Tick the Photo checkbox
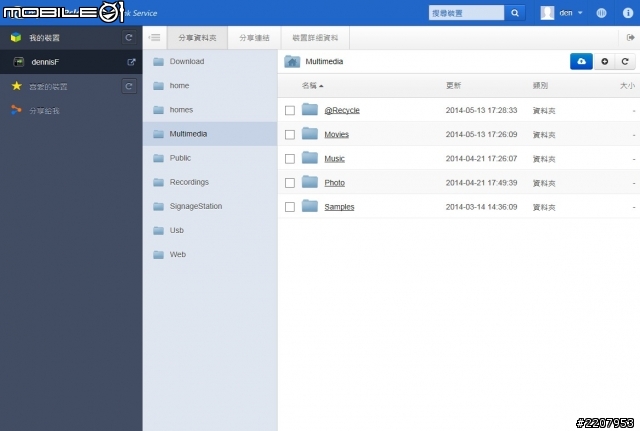Image resolution: width=640 pixels, height=431 pixels. [x=290, y=183]
